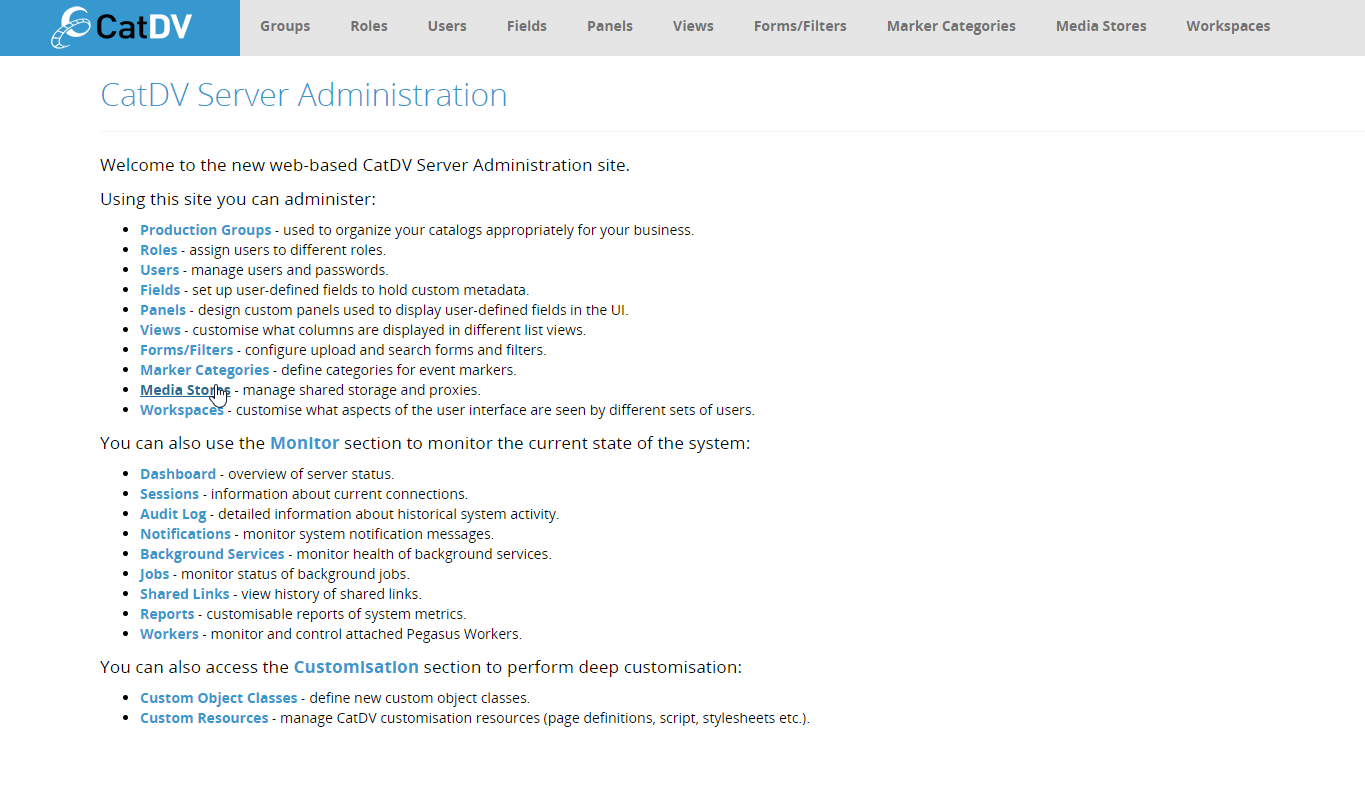Open the Custom Resources link
Image resolution: width=1365 pixels, height=786 pixels.
tap(204, 718)
